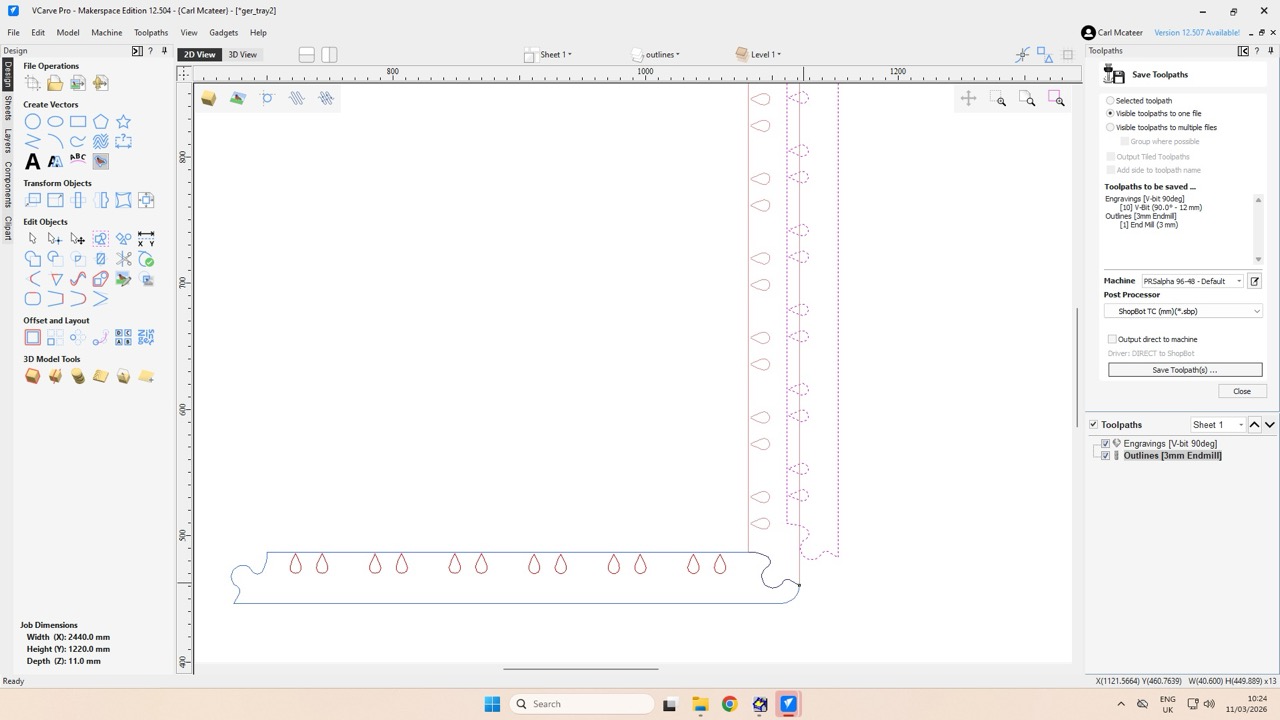The image size is (1280, 720).
Task: Open the Model menu
Action: (x=68, y=33)
